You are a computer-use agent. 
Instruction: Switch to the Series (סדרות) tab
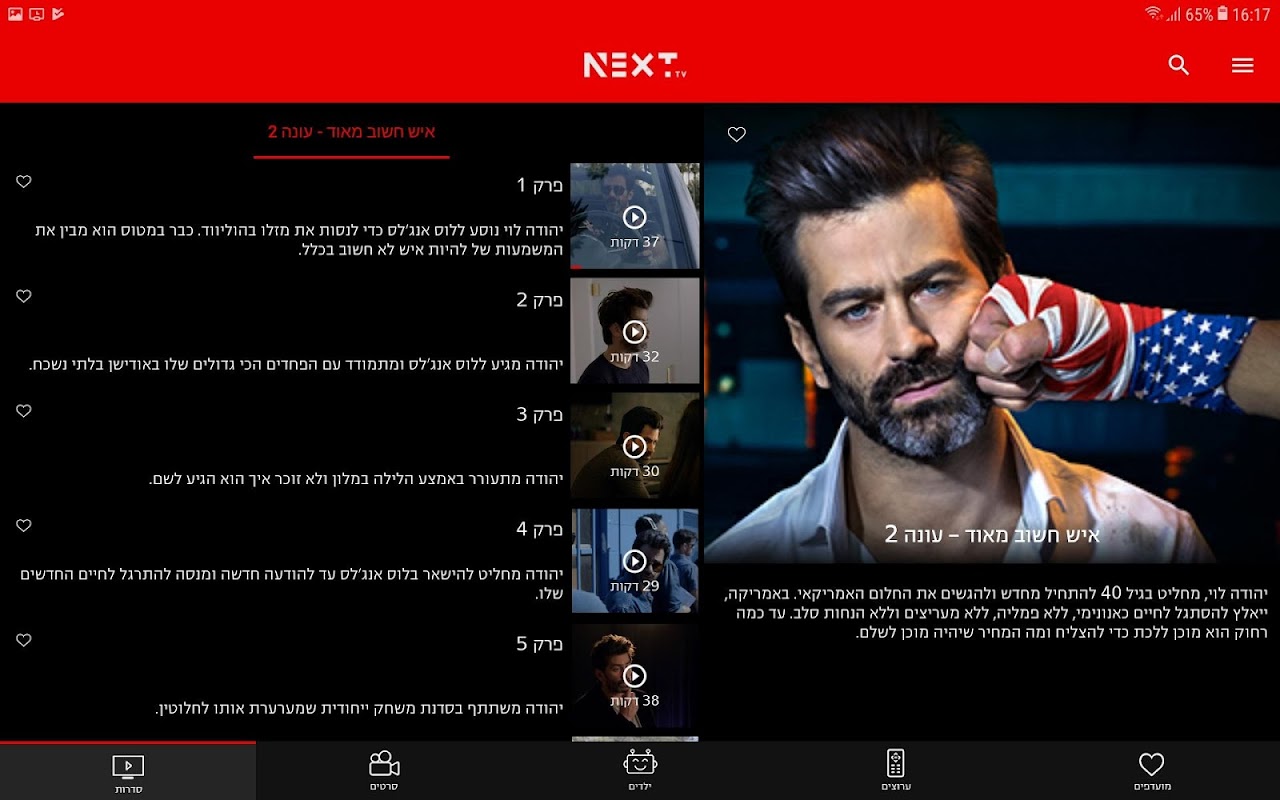[x=127, y=770]
